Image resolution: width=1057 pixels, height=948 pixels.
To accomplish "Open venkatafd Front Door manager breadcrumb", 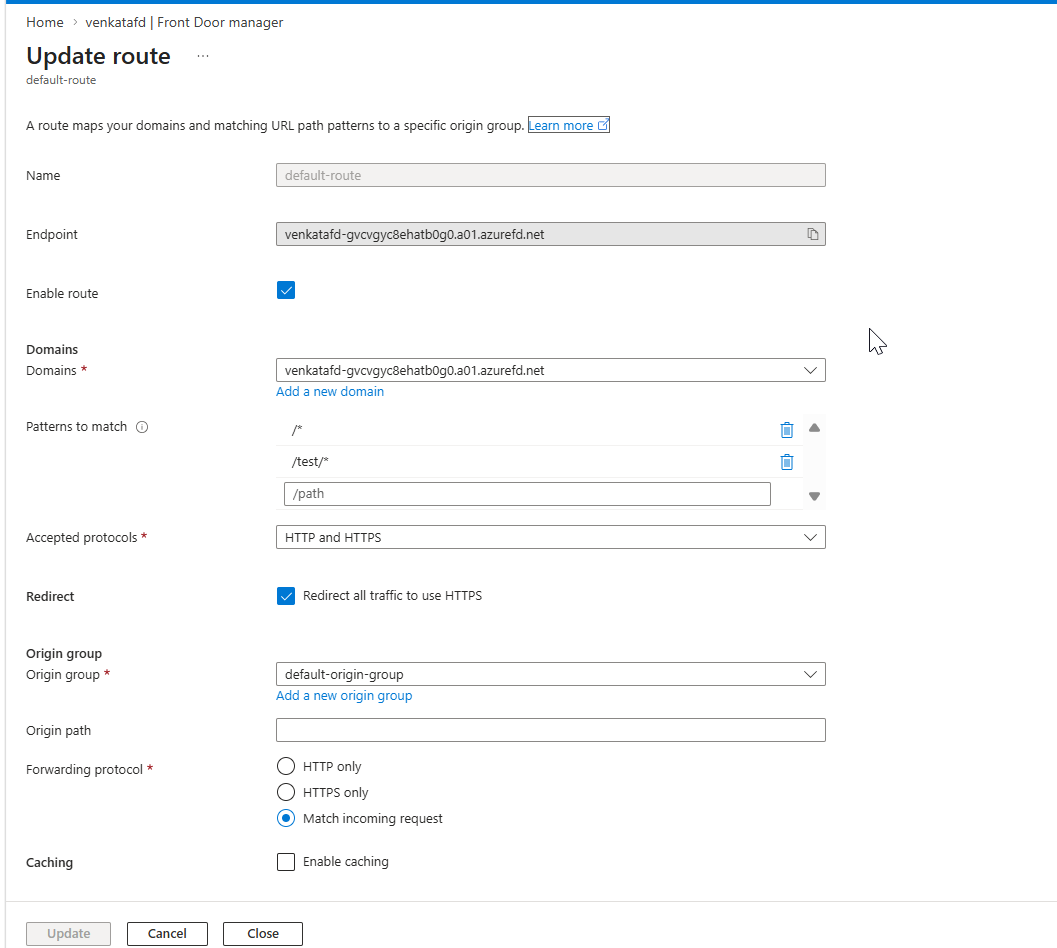I will (184, 22).
